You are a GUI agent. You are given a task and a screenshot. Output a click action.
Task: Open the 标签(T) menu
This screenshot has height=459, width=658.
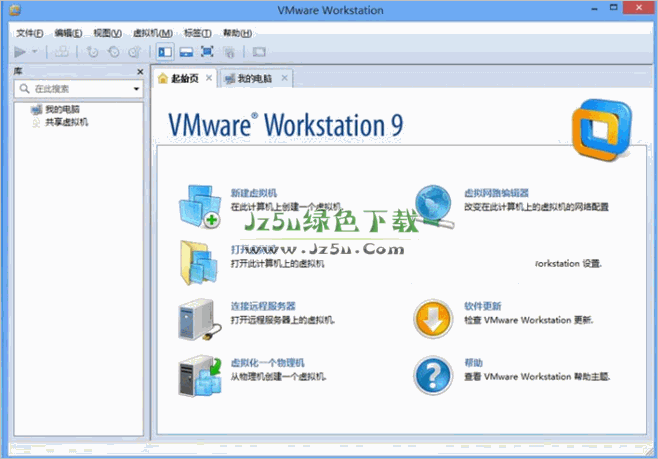coord(198,33)
